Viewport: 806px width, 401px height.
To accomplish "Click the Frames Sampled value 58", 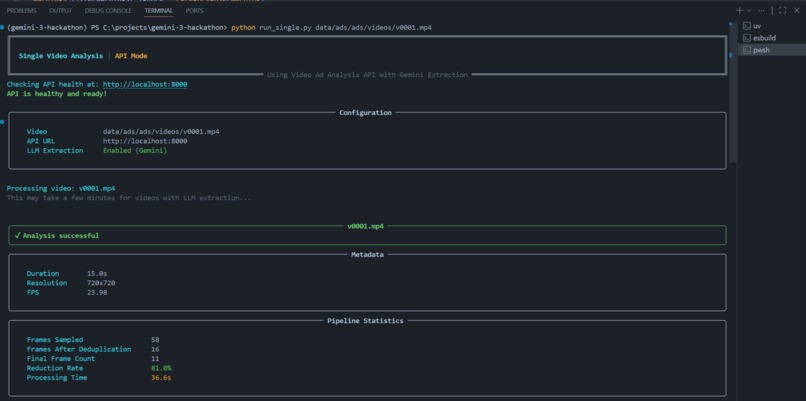I will click(x=155, y=340).
